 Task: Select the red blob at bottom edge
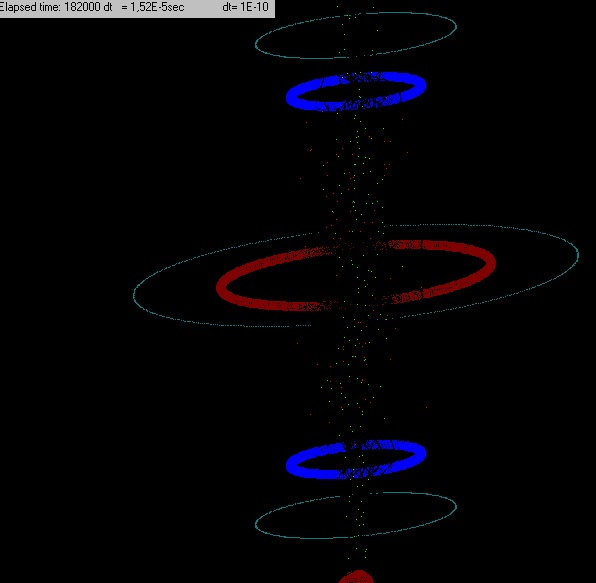click(357, 577)
